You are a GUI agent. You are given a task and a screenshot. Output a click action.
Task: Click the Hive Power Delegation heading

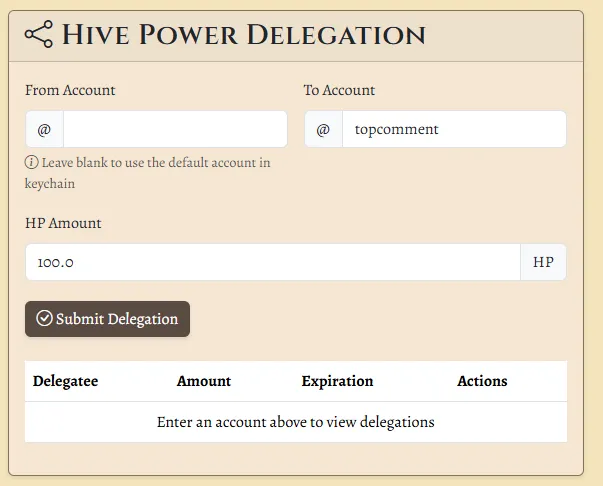(243, 35)
